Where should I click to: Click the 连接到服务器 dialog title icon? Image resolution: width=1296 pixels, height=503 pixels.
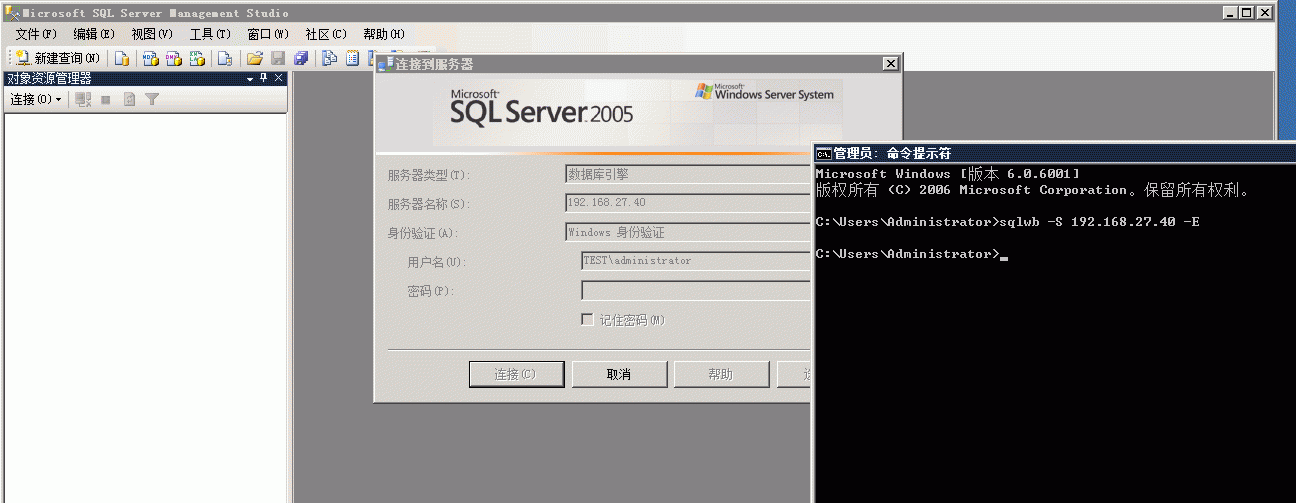click(x=386, y=64)
